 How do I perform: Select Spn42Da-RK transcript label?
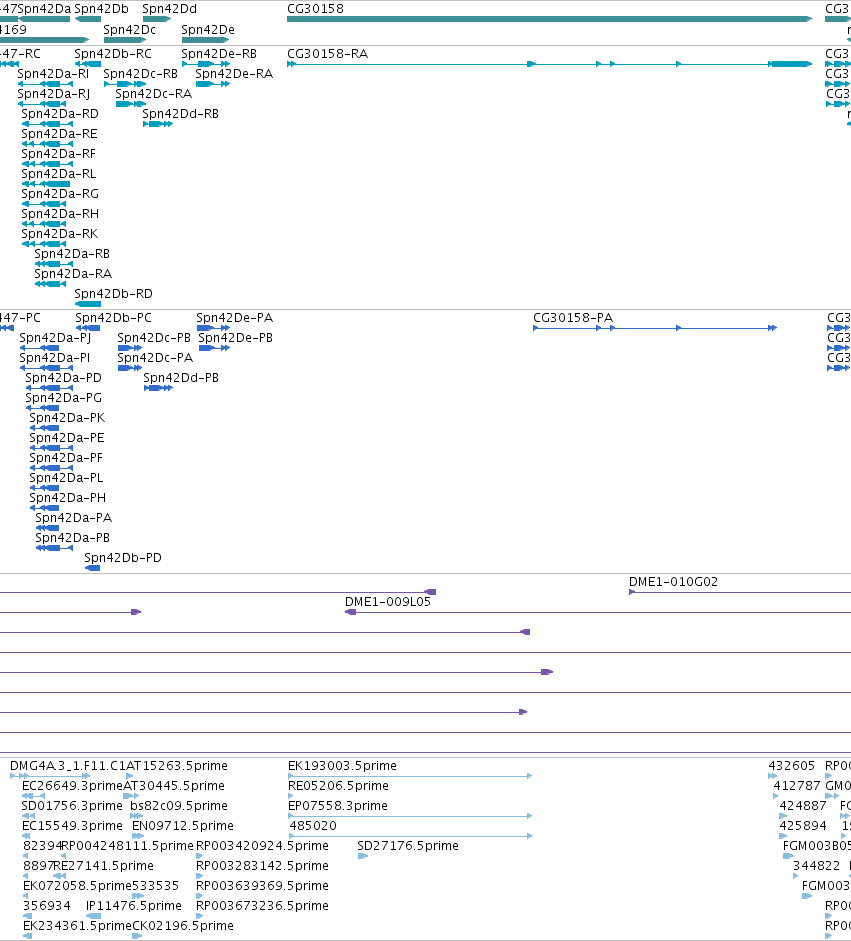tap(60, 234)
